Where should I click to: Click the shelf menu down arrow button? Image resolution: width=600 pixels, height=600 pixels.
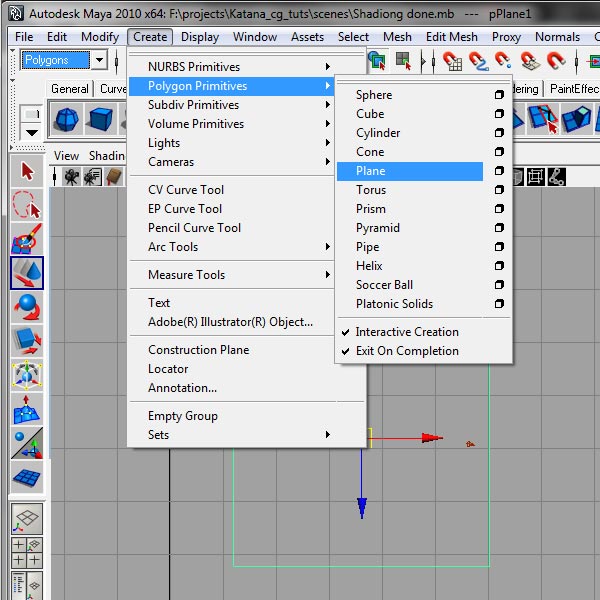click(31, 133)
